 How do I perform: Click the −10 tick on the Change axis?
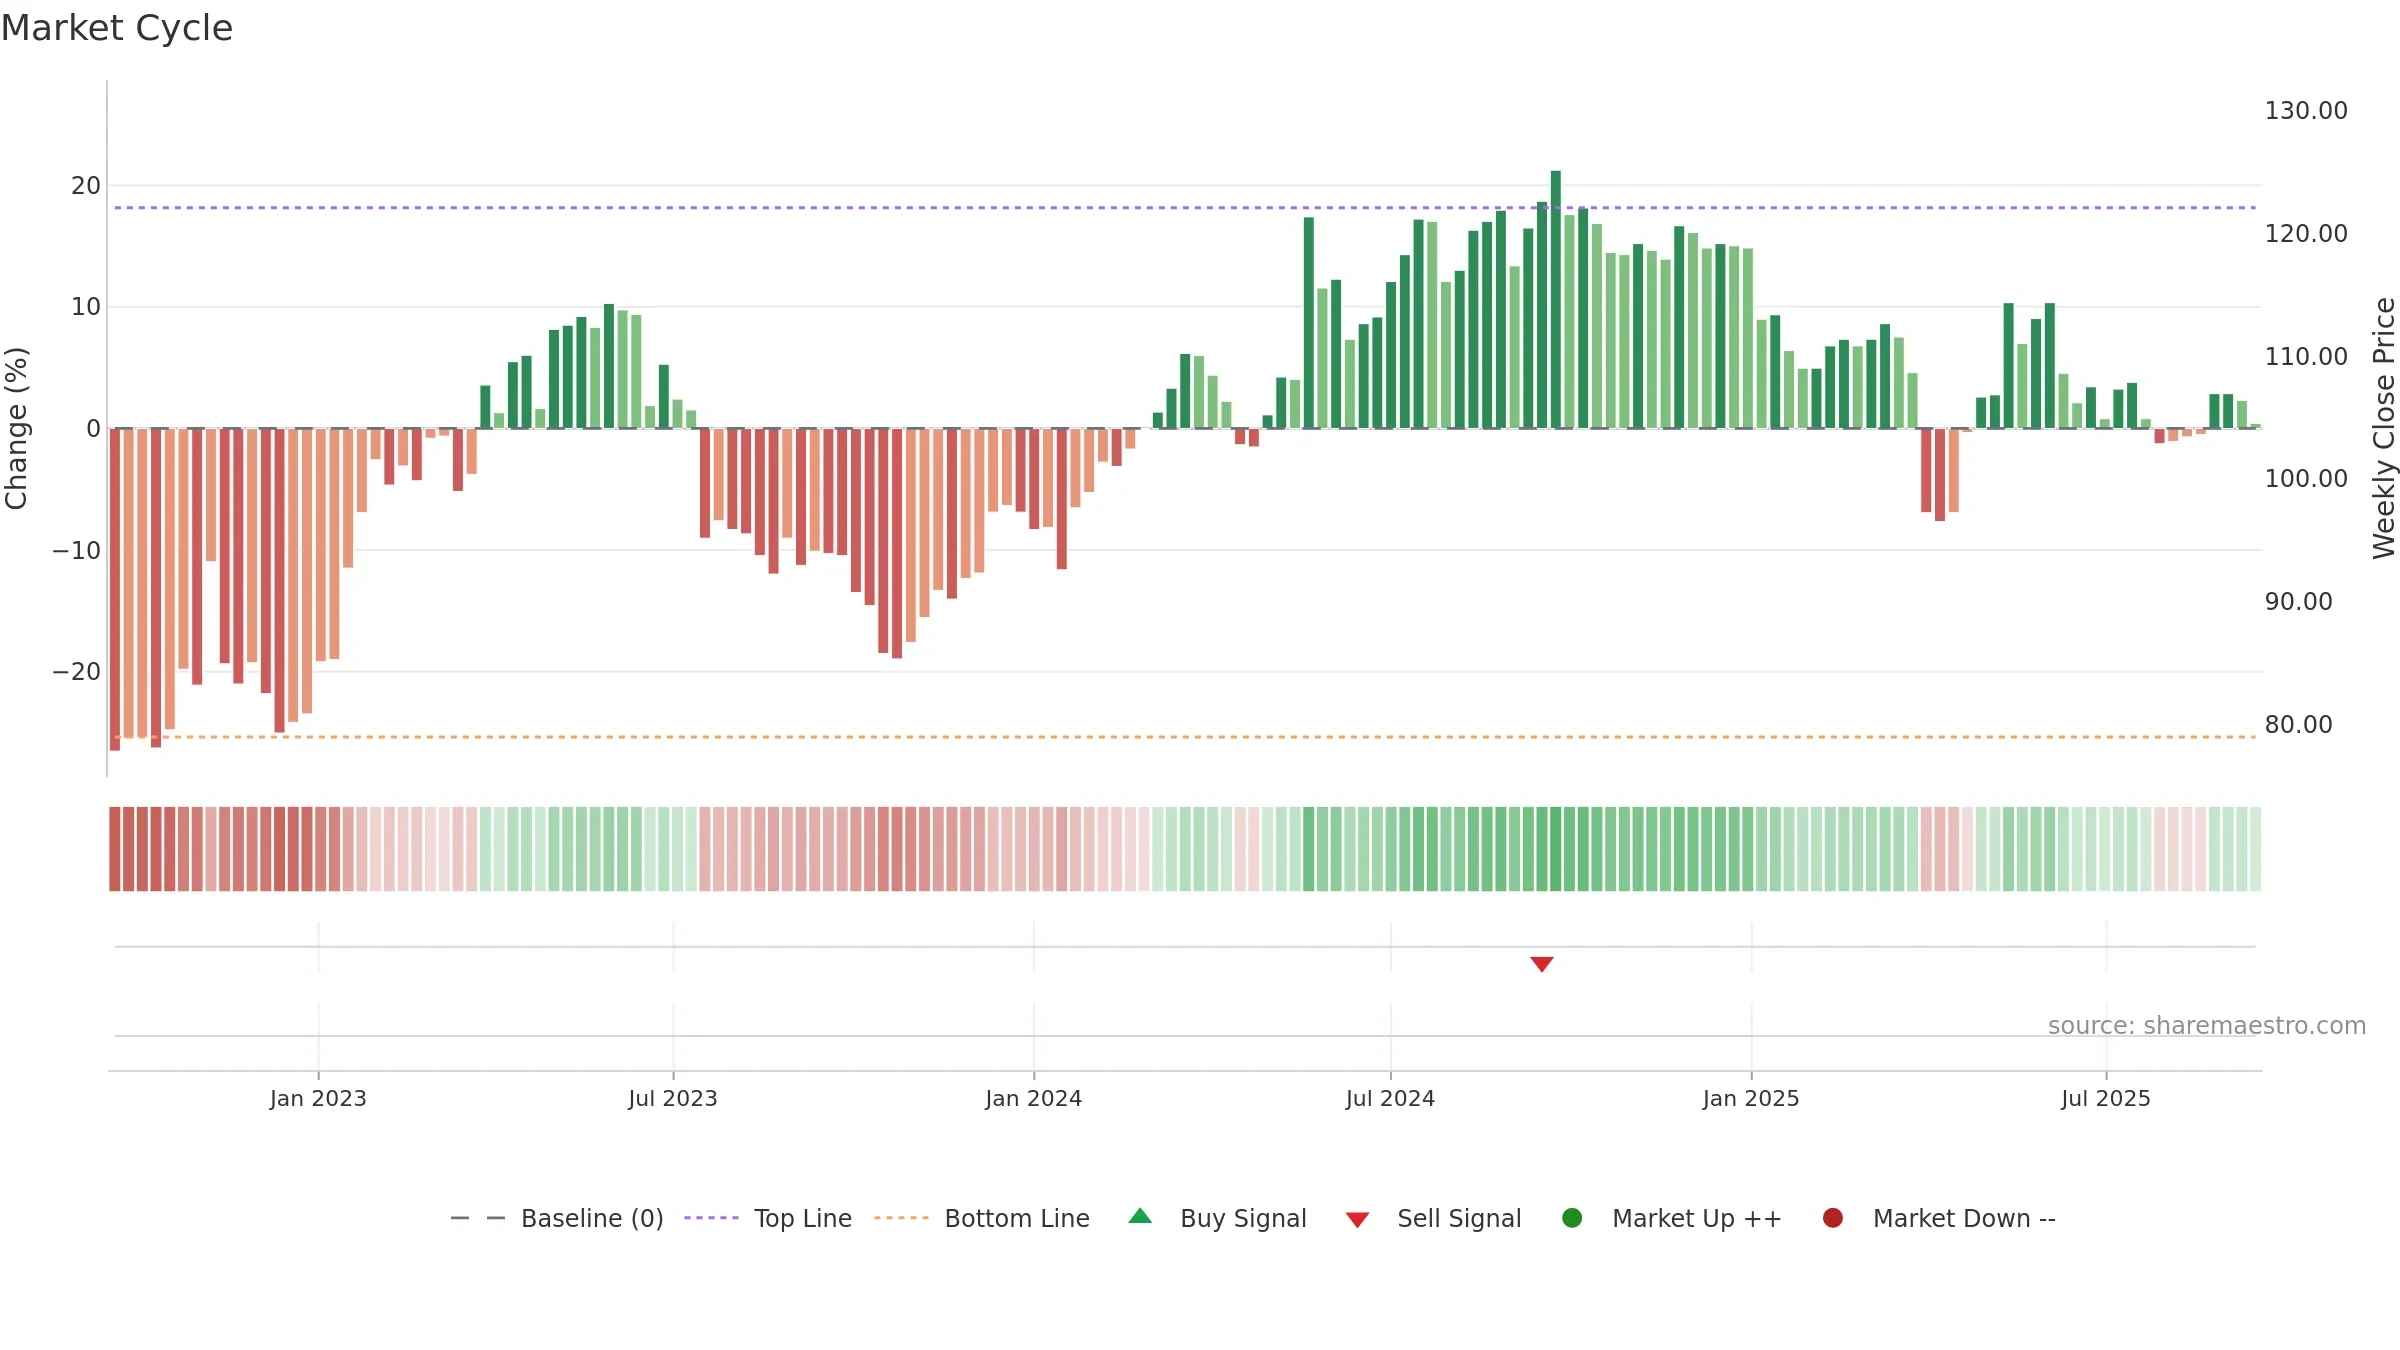point(77,550)
